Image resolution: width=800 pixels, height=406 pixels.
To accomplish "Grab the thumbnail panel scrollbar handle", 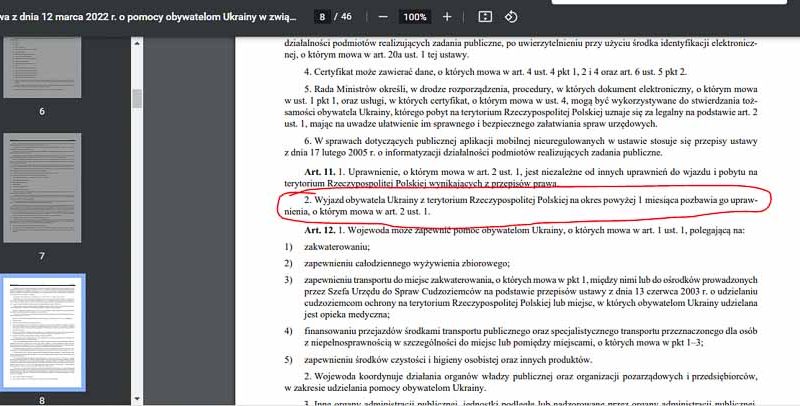I will click(137, 98).
